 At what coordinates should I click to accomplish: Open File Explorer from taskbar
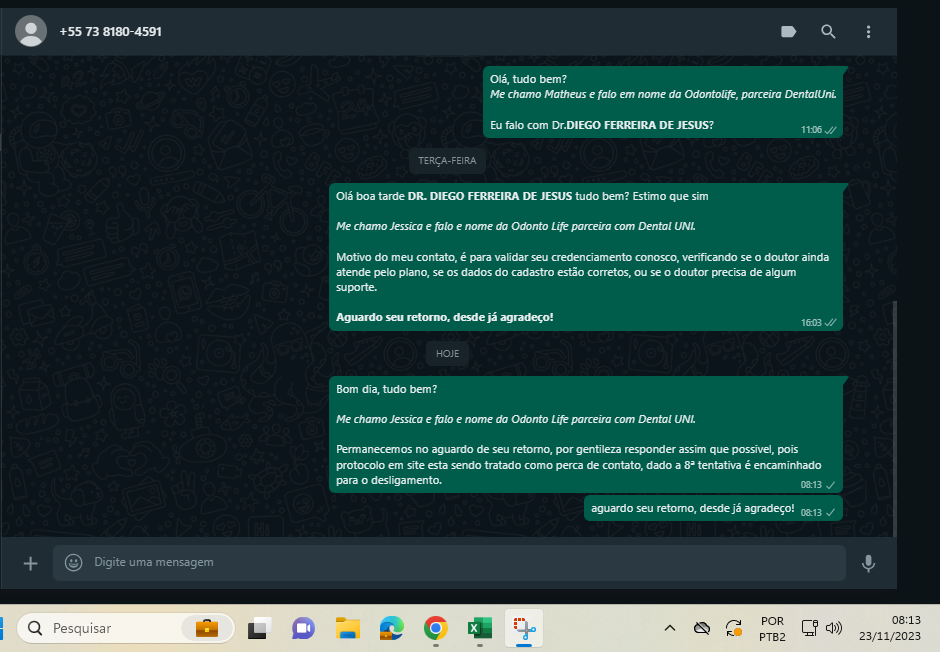(x=348, y=628)
